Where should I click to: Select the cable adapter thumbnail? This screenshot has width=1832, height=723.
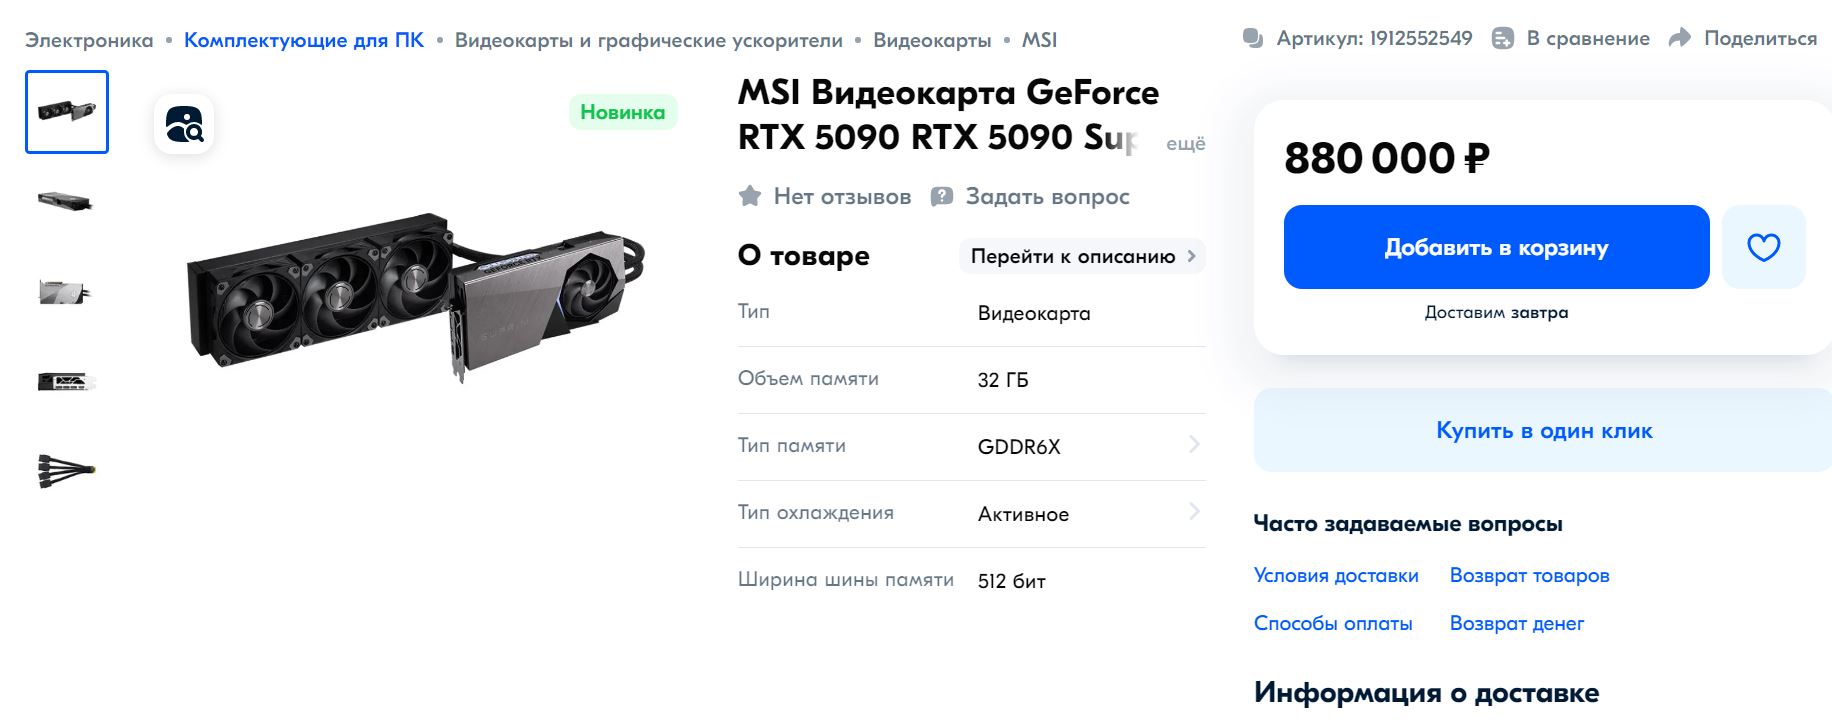[66, 469]
